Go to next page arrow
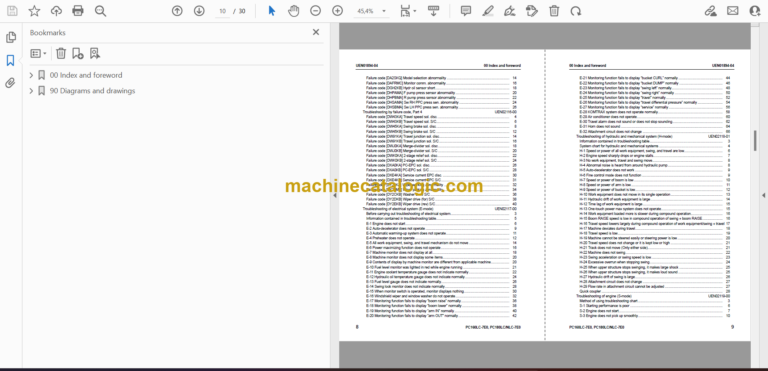768x371 pixels. coord(199,11)
